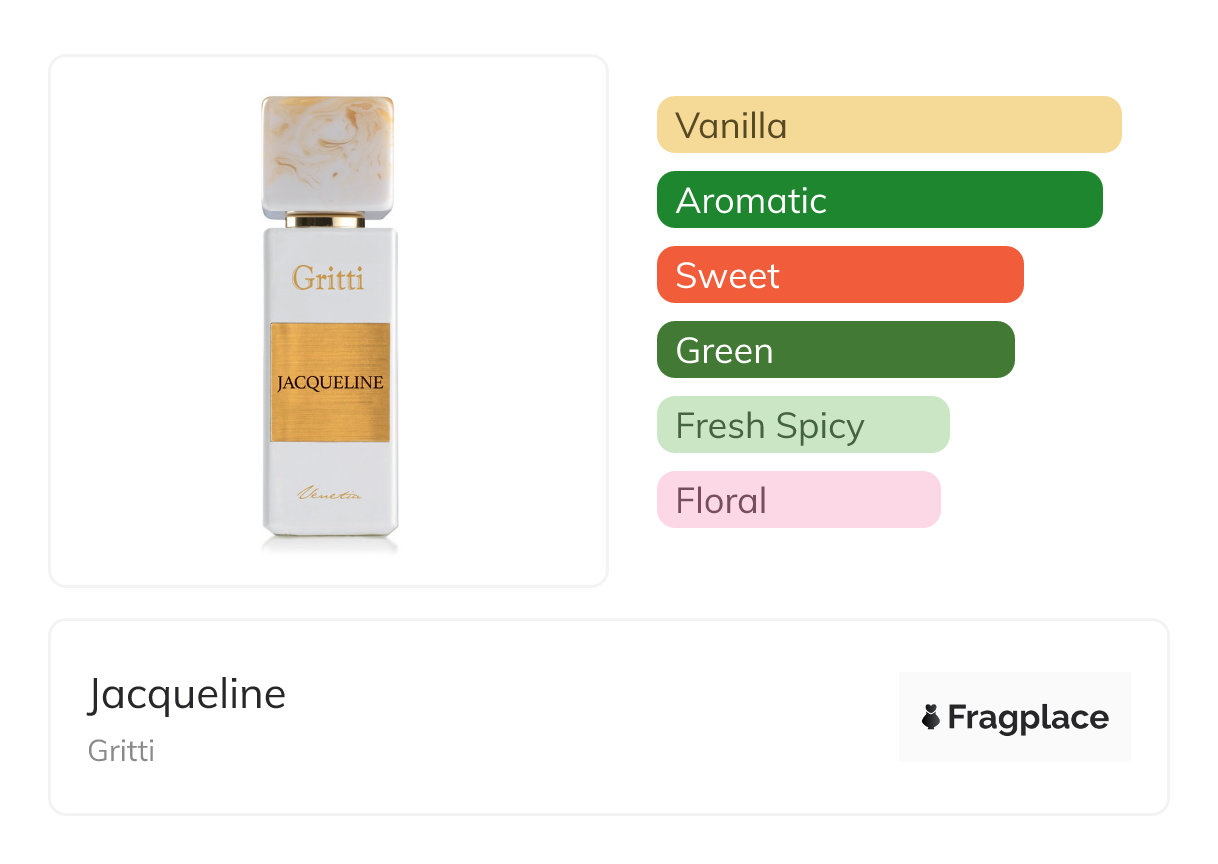Click the gold JACQUELINE label on the bottle
Image resolution: width=1218 pixels, height=864 pixels.
[330, 382]
